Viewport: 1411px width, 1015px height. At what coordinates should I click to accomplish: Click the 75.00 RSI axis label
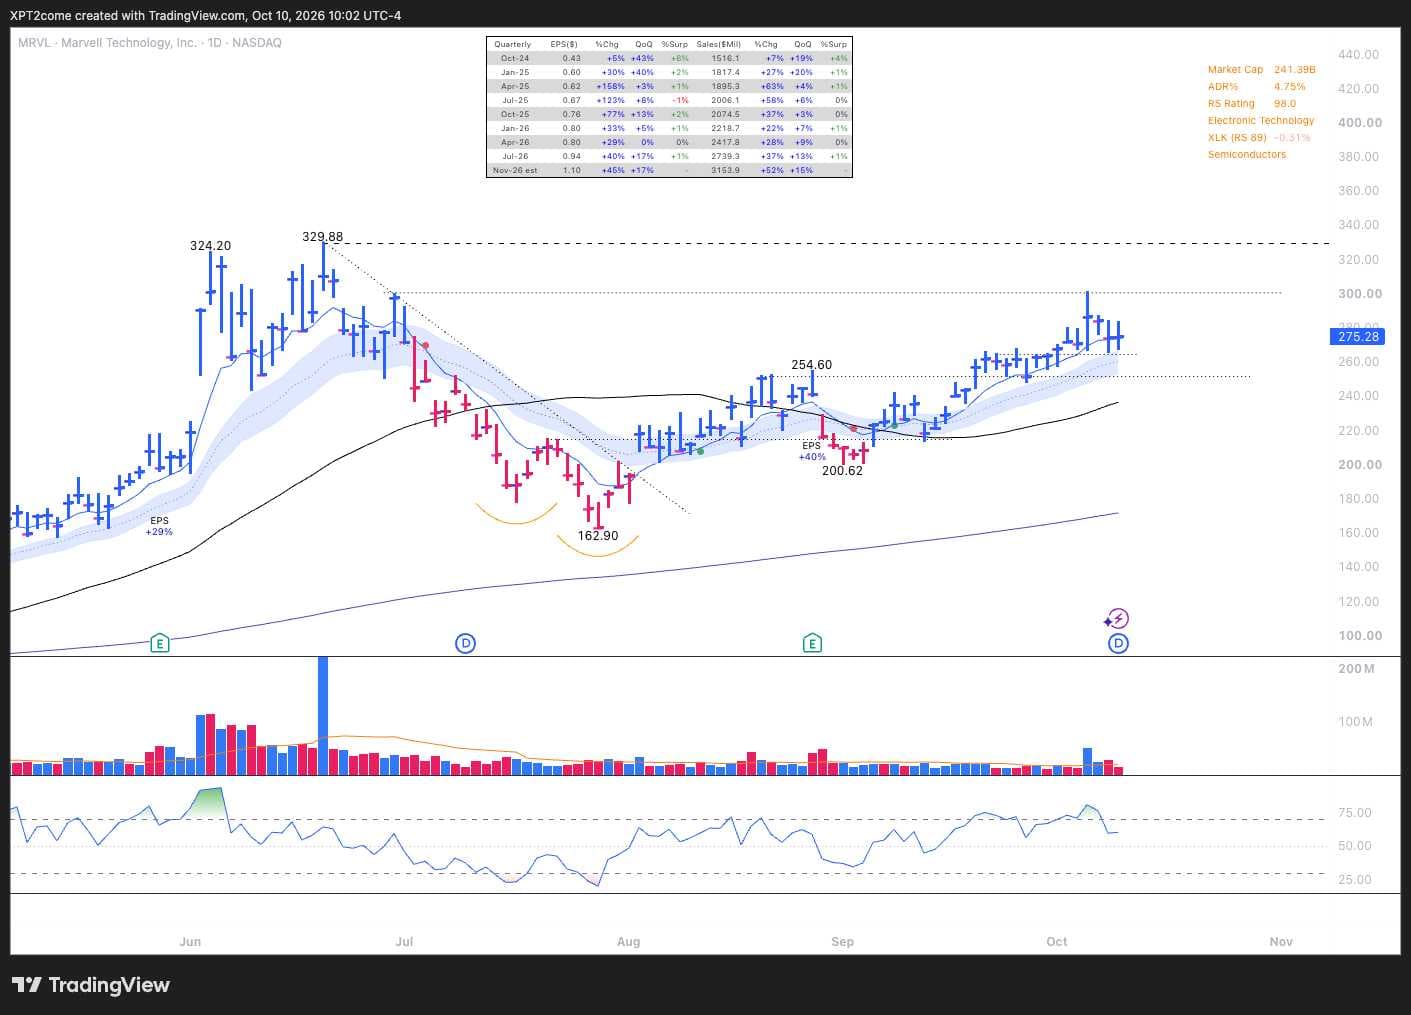(1355, 813)
